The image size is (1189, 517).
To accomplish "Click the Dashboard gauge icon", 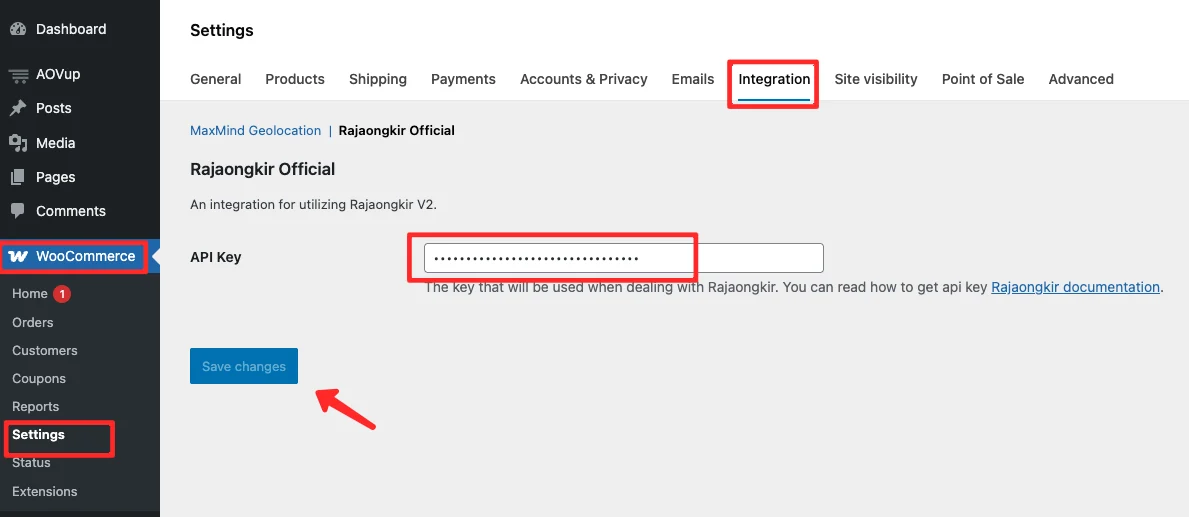I will tap(18, 30).
